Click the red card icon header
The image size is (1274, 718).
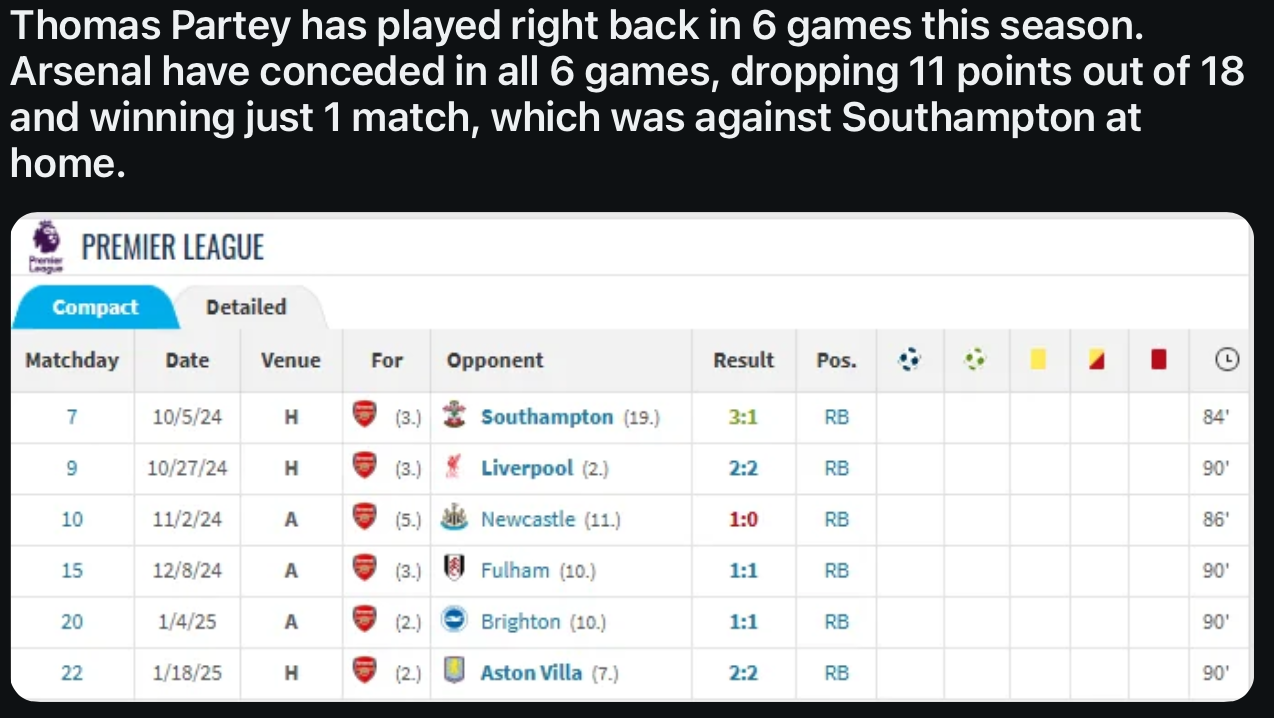pyautogui.click(x=1159, y=359)
